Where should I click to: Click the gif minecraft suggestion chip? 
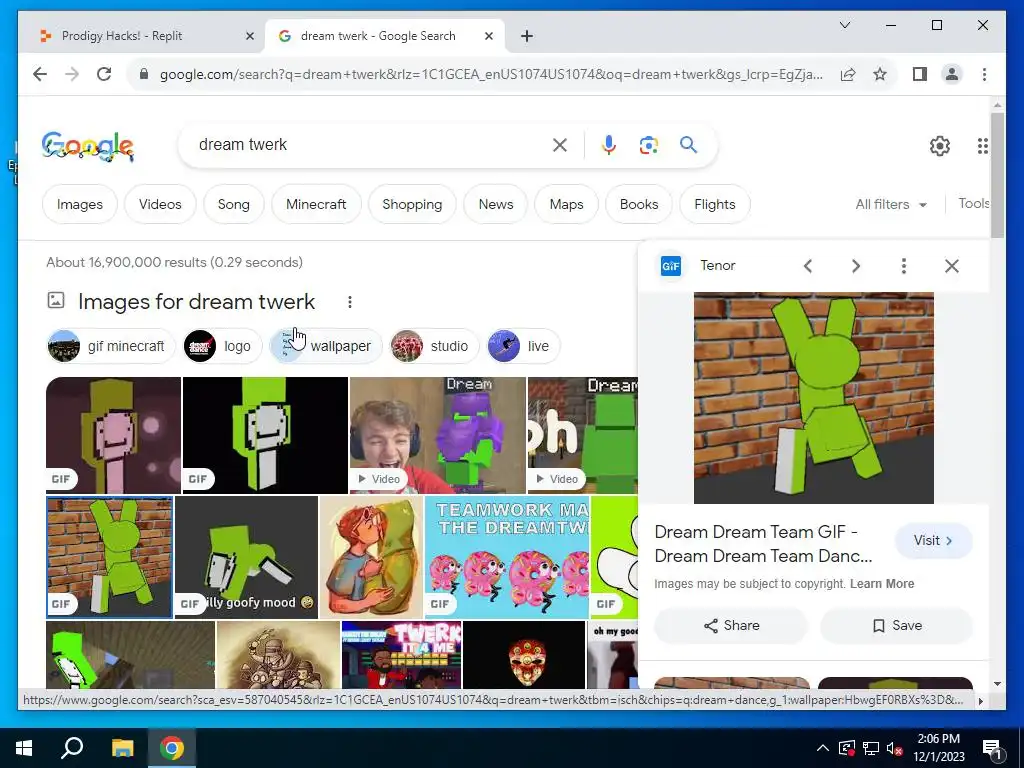[110, 346]
